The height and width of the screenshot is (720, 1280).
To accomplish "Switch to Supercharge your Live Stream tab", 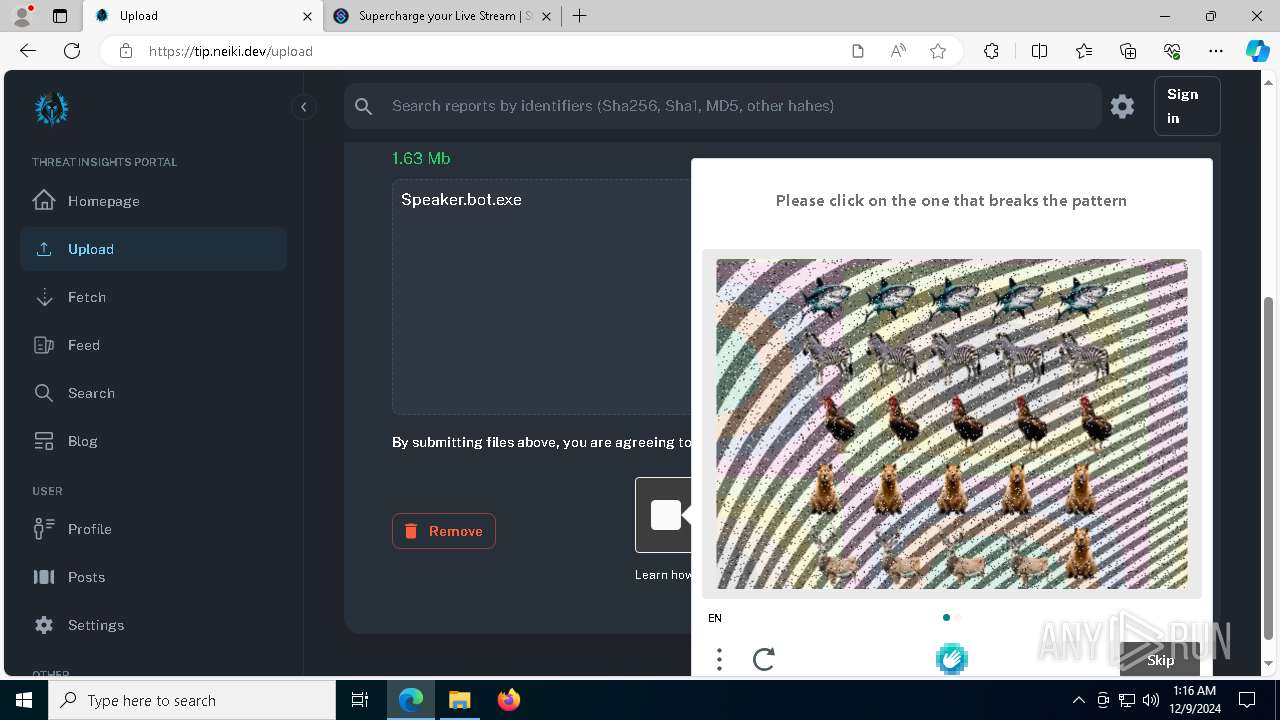I will pos(443,16).
